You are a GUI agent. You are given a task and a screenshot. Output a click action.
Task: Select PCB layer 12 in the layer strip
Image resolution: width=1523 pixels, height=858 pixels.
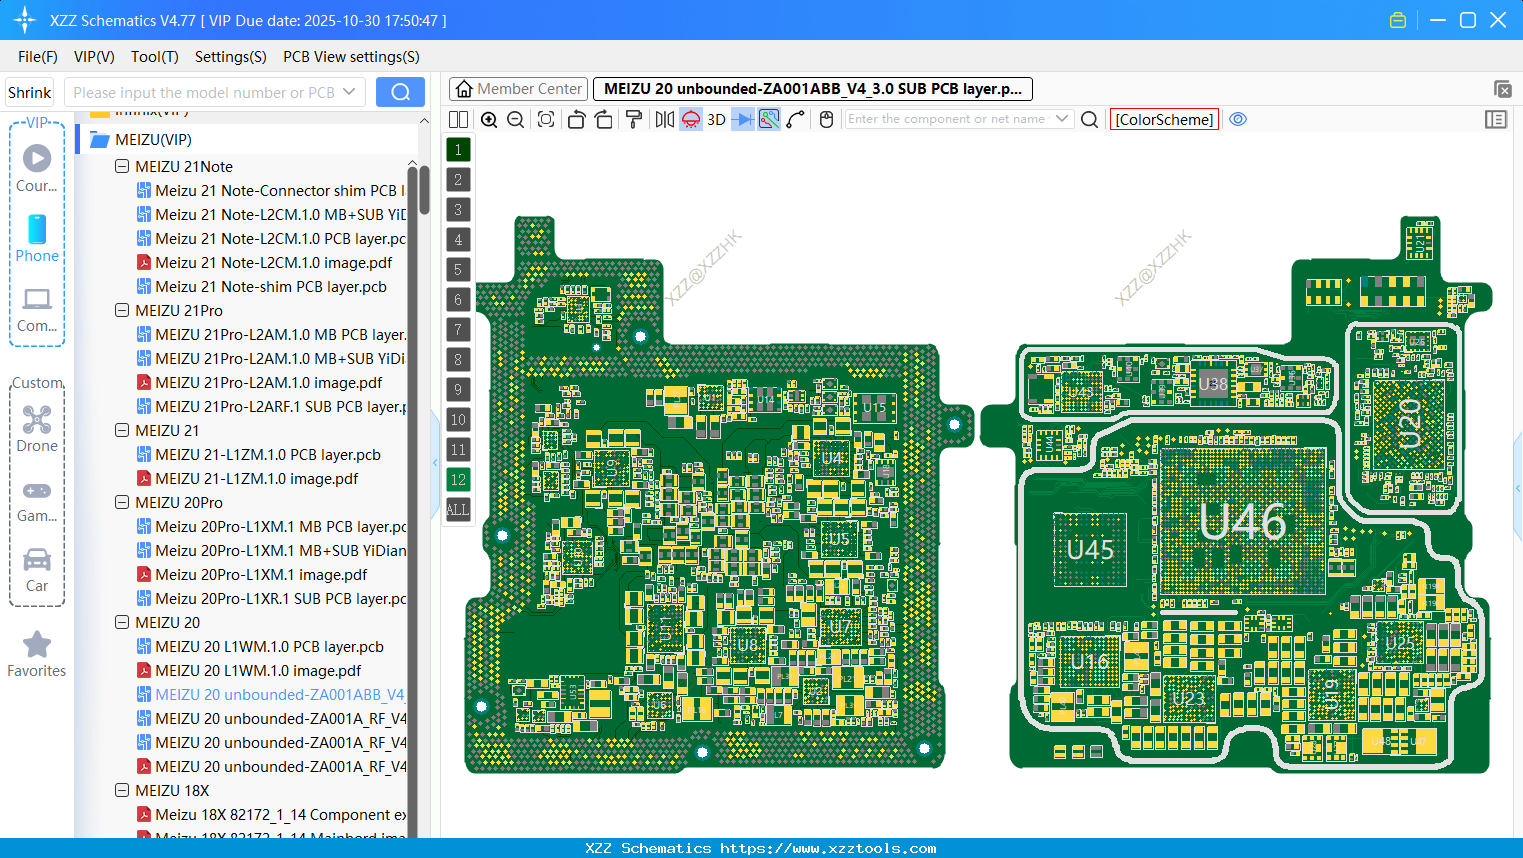click(457, 480)
